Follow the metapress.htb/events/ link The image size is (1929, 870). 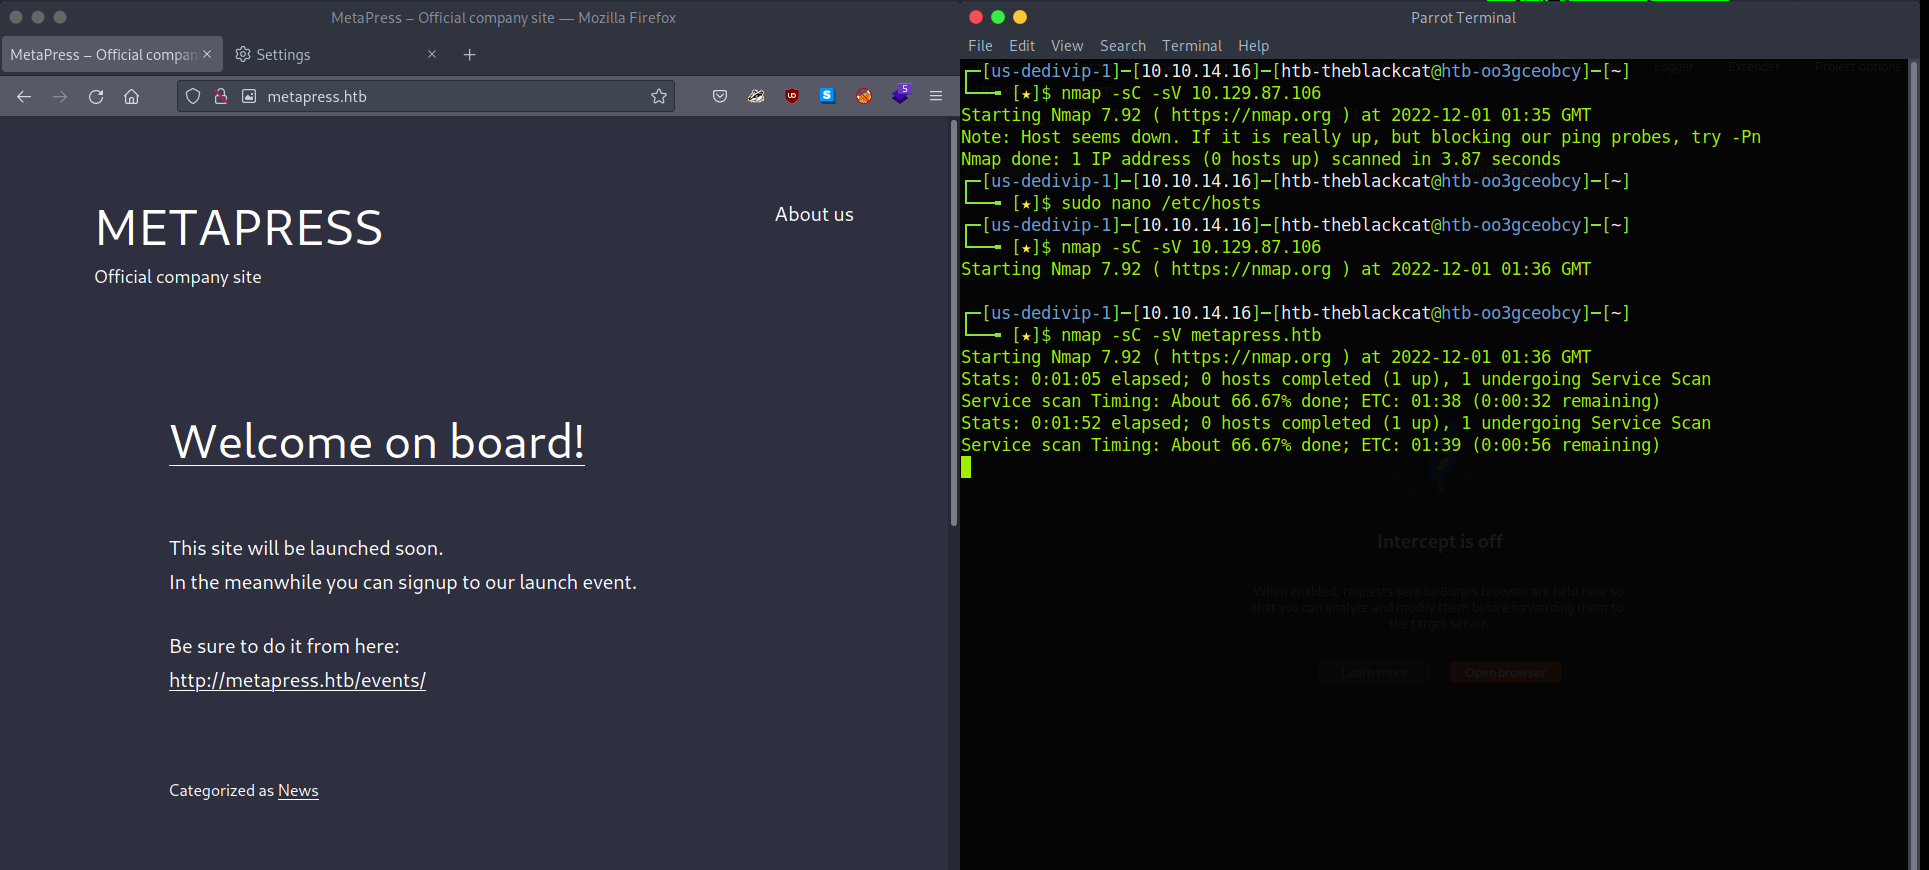297,680
